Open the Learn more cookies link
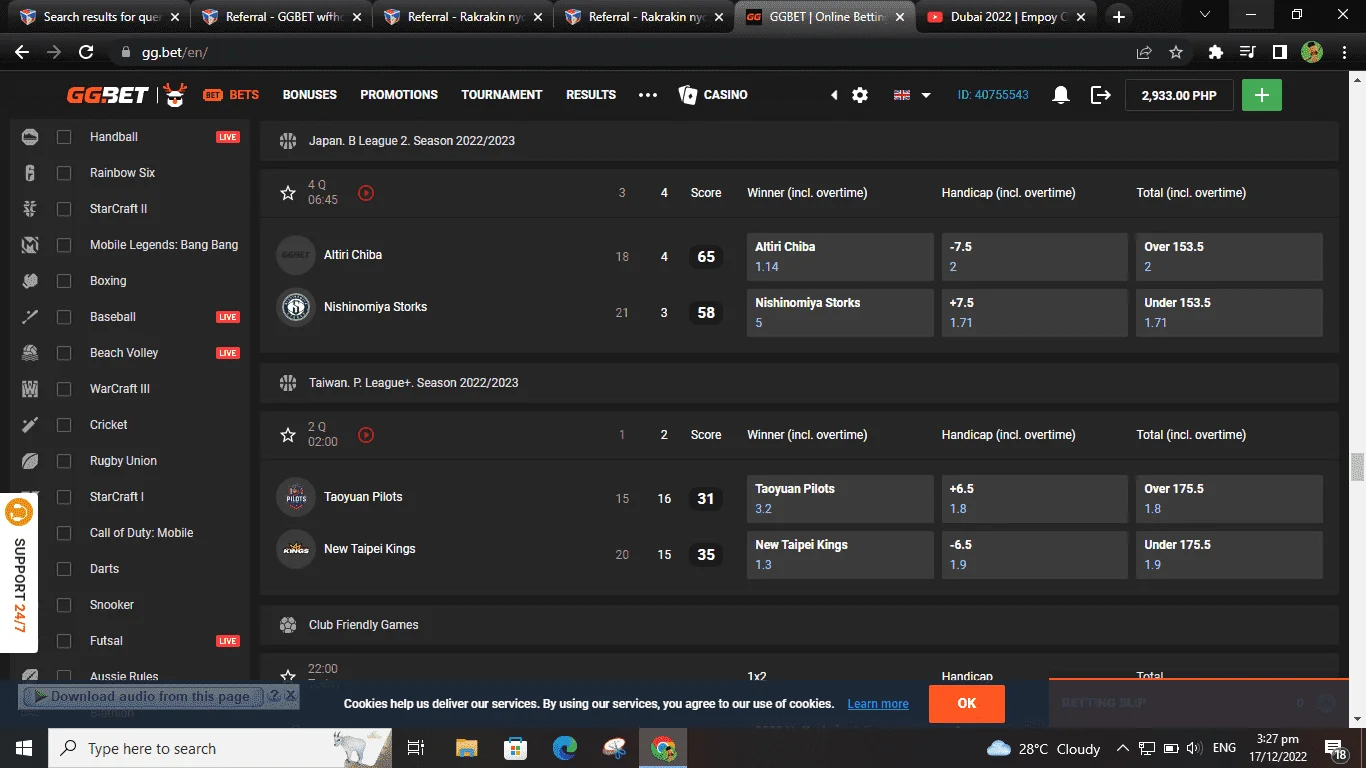This screenshot has height=768, width=1366. point(878,704)
